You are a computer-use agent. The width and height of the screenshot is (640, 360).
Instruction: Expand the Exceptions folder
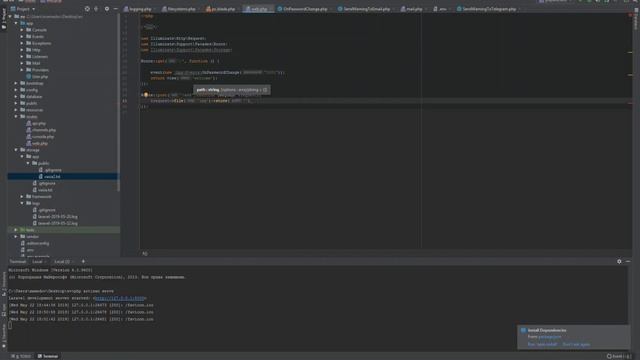(x=22, y=43)
